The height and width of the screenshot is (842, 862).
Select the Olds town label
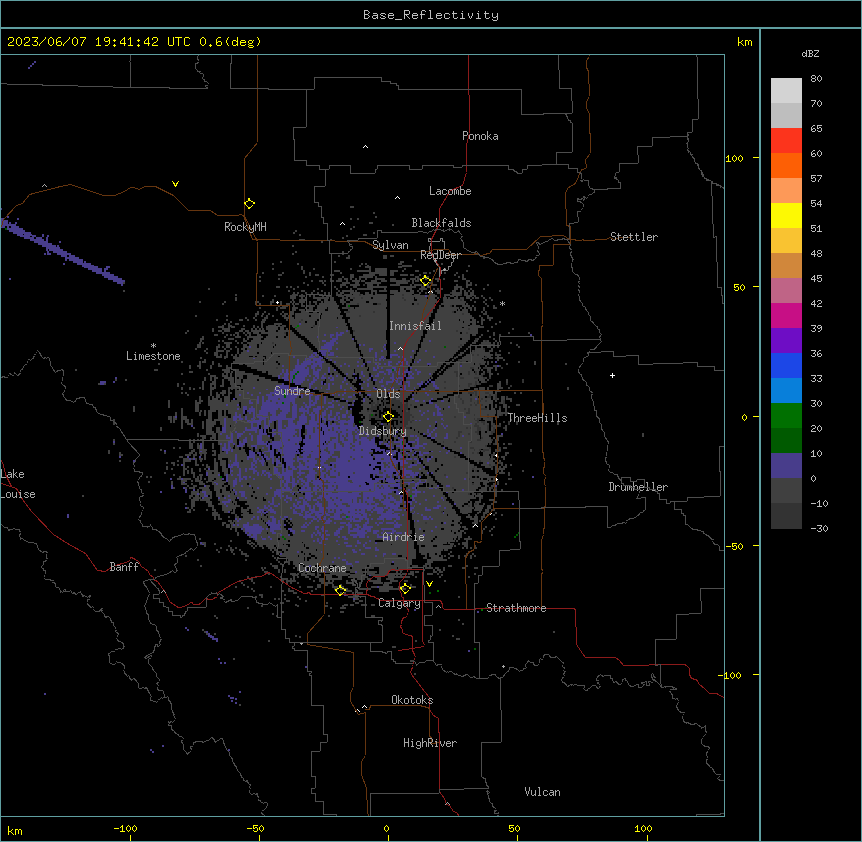pos(388,394)
